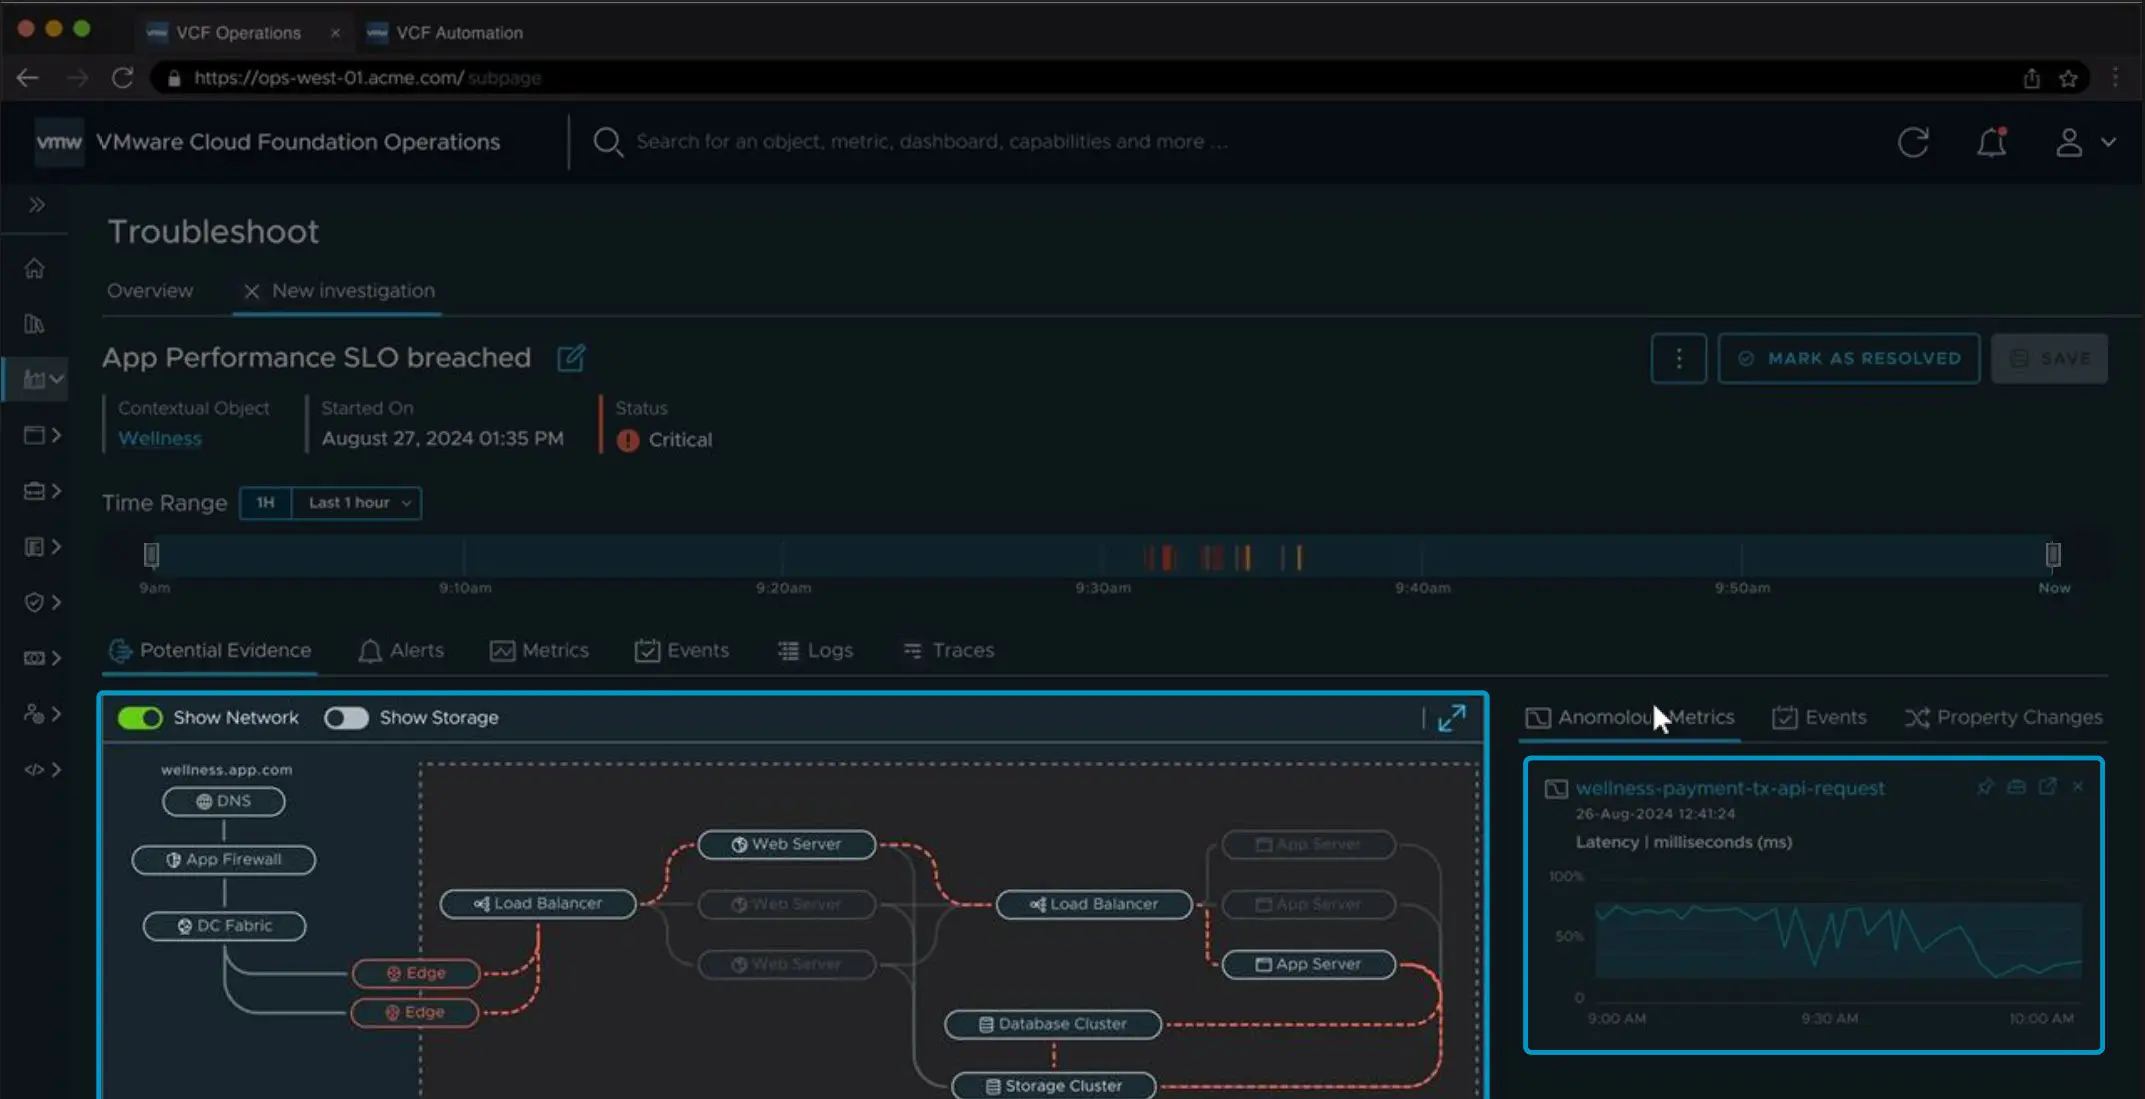Click the vmw logo
Screen dimensions: 2145x1099
pos(59,142)
